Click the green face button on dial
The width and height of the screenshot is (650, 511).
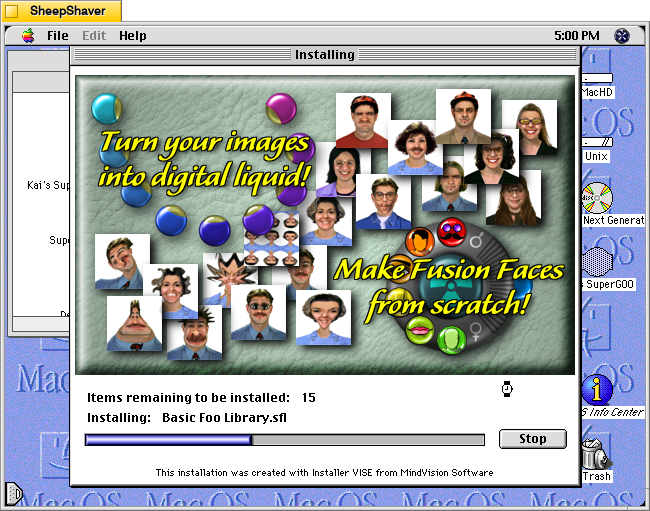pos(451,340)
